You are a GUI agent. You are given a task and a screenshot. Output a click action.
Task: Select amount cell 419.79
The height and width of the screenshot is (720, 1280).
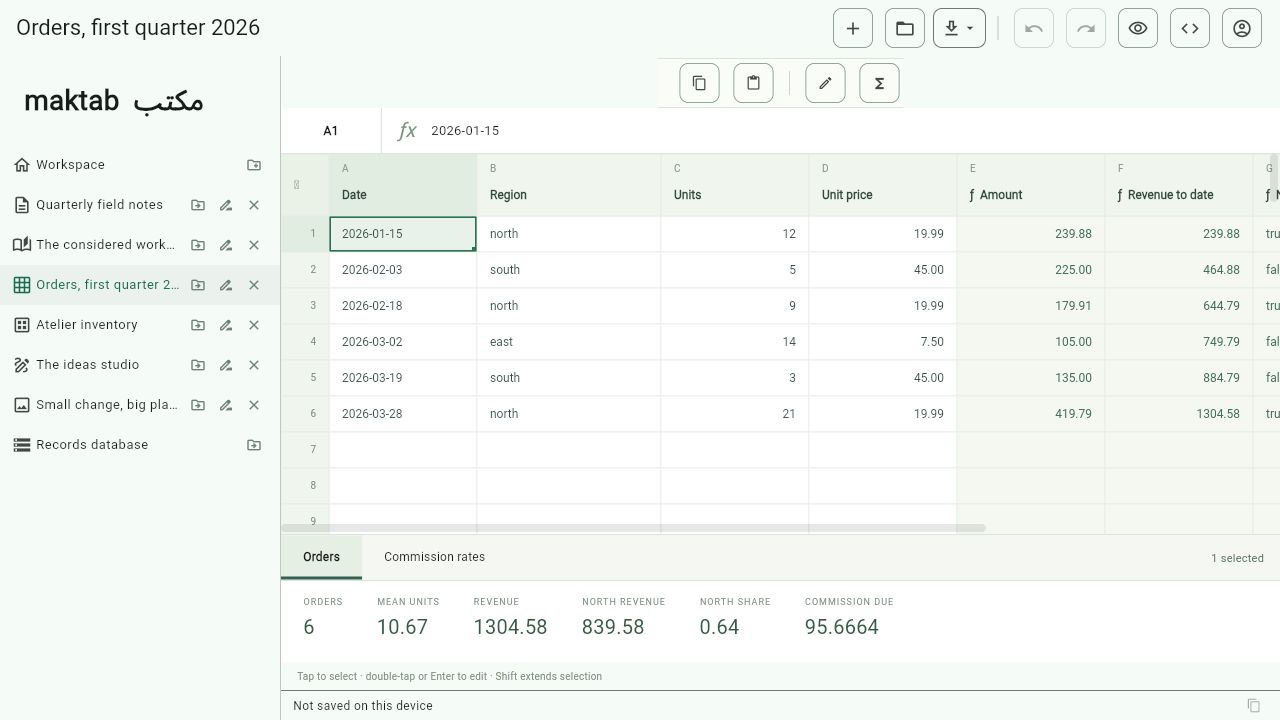[1031, 414]
